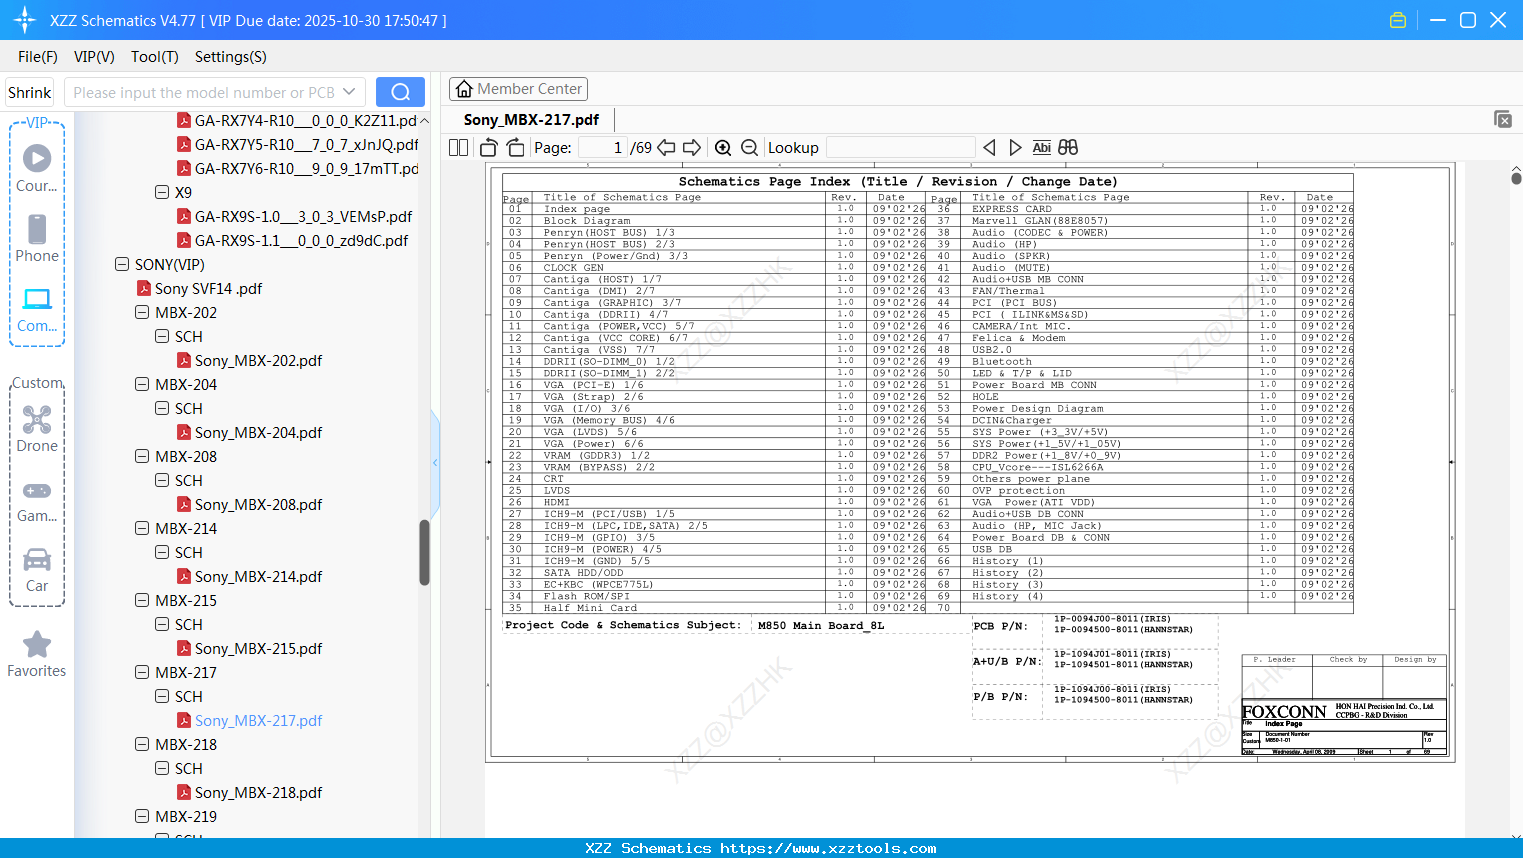Open the Drone sidebar category
Image resolution: width=1523 pixels, height=858 pixels.
37,428
